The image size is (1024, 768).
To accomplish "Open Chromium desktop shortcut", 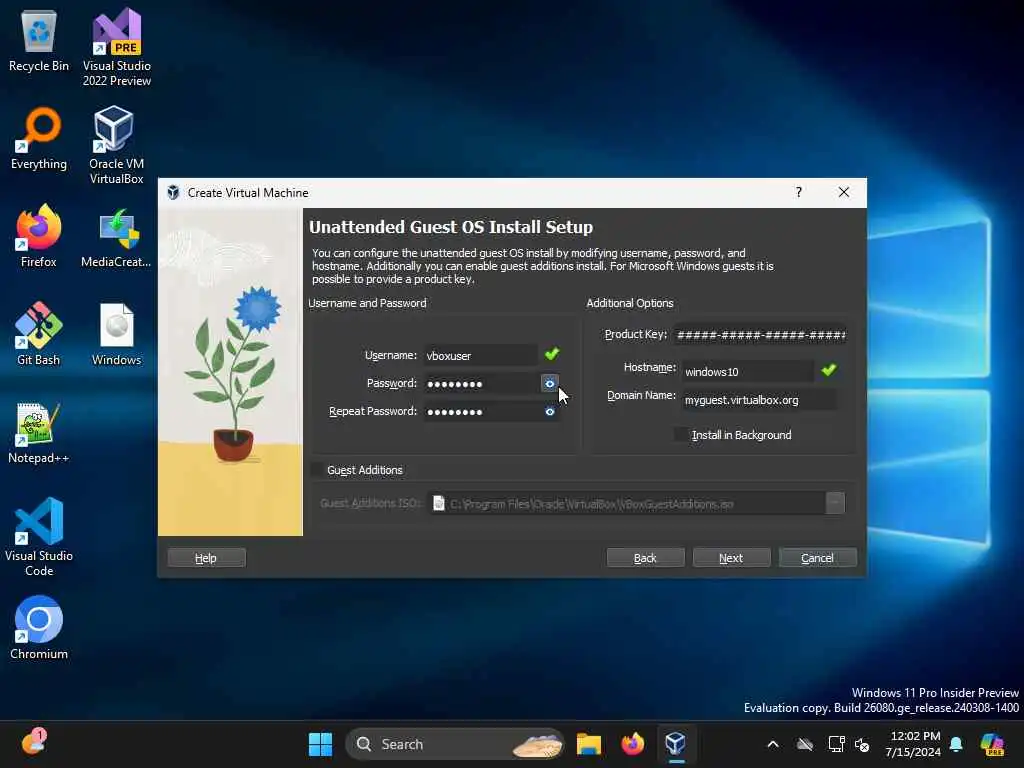I will click(39, 628).
